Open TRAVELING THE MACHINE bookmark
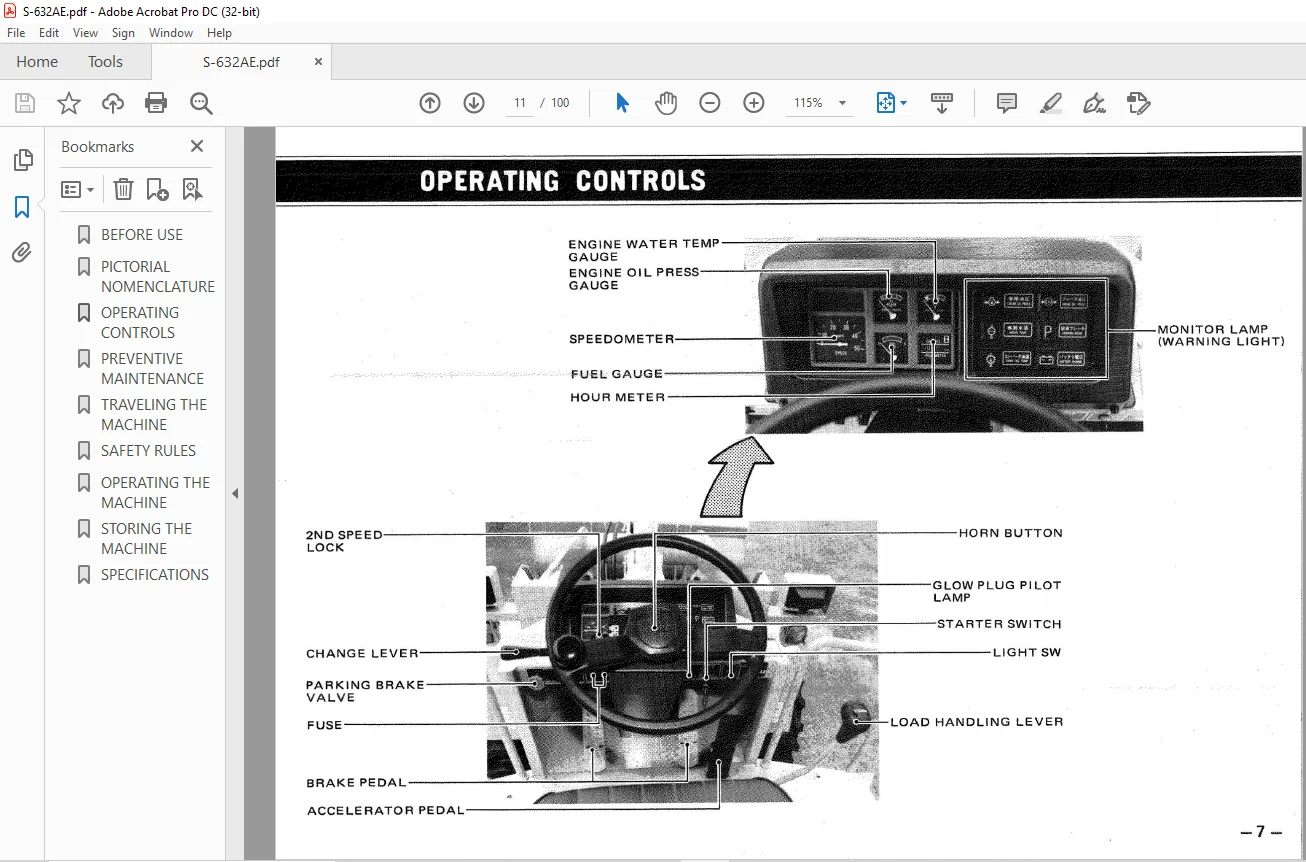This screenshot has width=1306, height=862. 154,414
